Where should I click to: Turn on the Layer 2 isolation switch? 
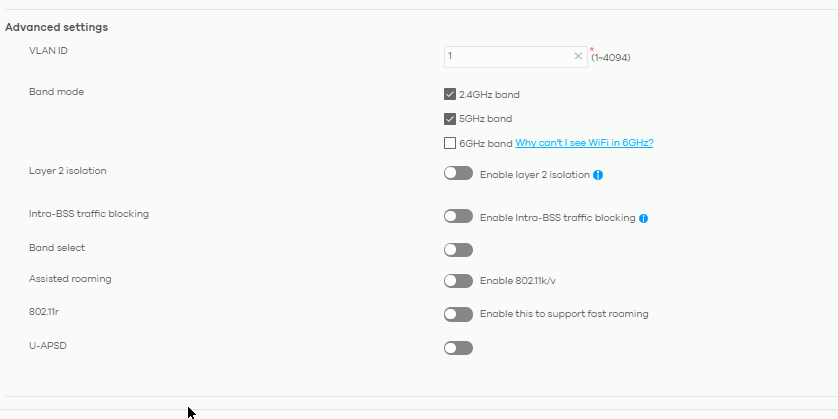pyautogui.click(x=459, y=173)
